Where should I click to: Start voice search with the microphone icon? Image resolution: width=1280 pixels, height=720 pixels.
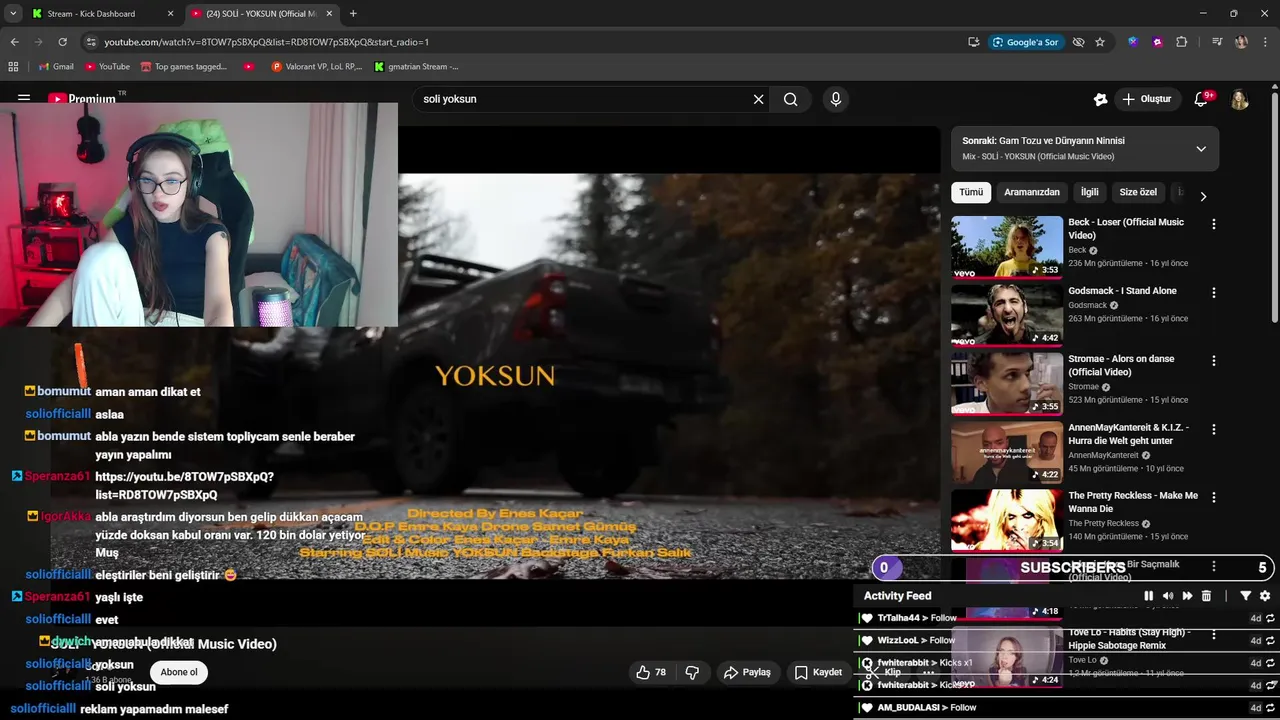coord(836,99)
